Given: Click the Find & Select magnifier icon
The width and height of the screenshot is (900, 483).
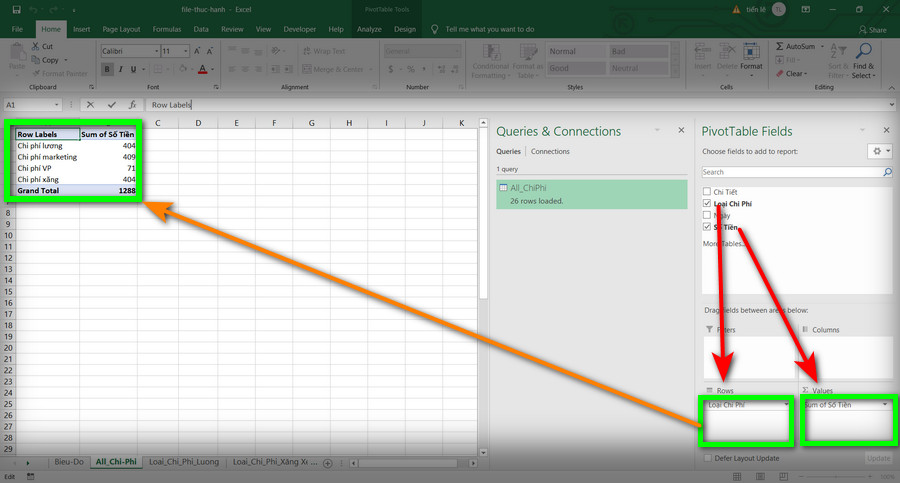Looking at the screenshot, I should pos(863,51).
